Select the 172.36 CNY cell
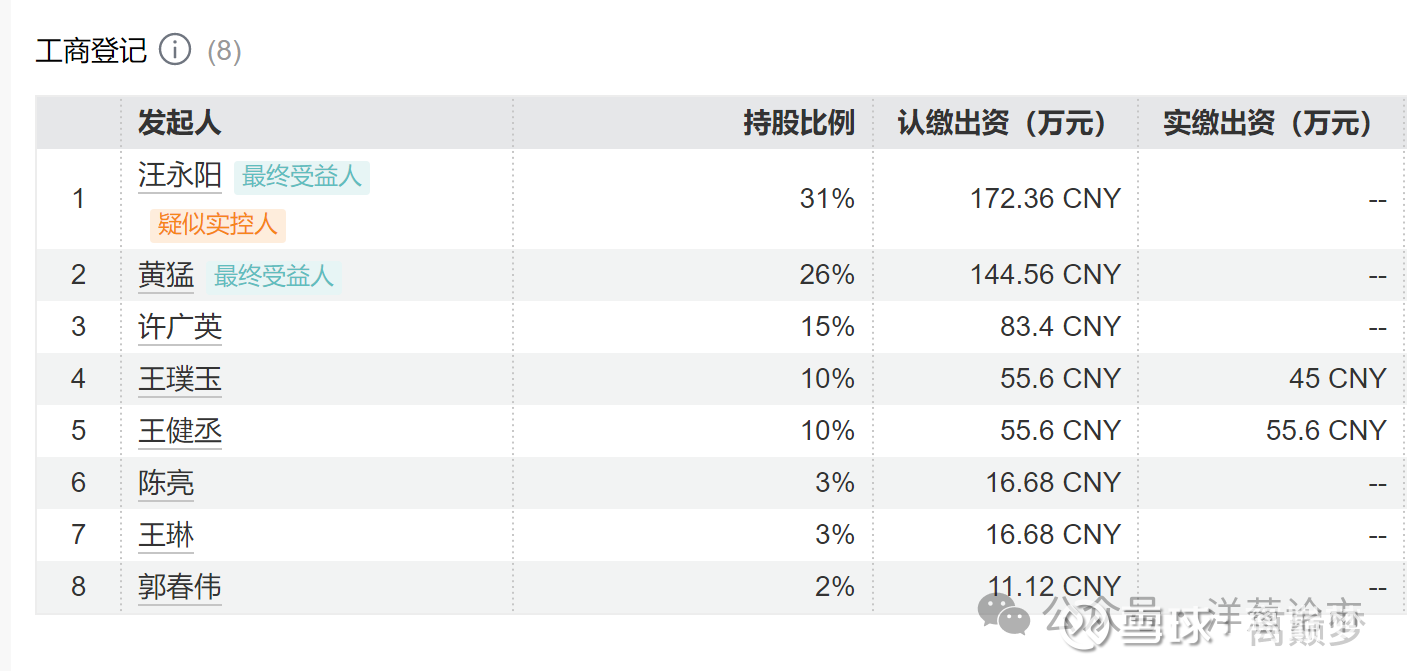The image size is (1407, 671). coord(1045,199)
